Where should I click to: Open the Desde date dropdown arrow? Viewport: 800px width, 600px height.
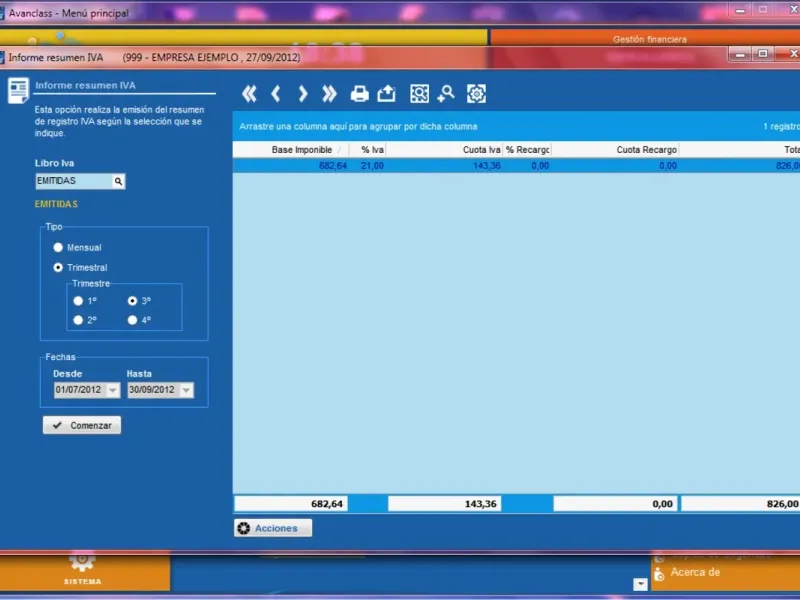click(113, 390)
